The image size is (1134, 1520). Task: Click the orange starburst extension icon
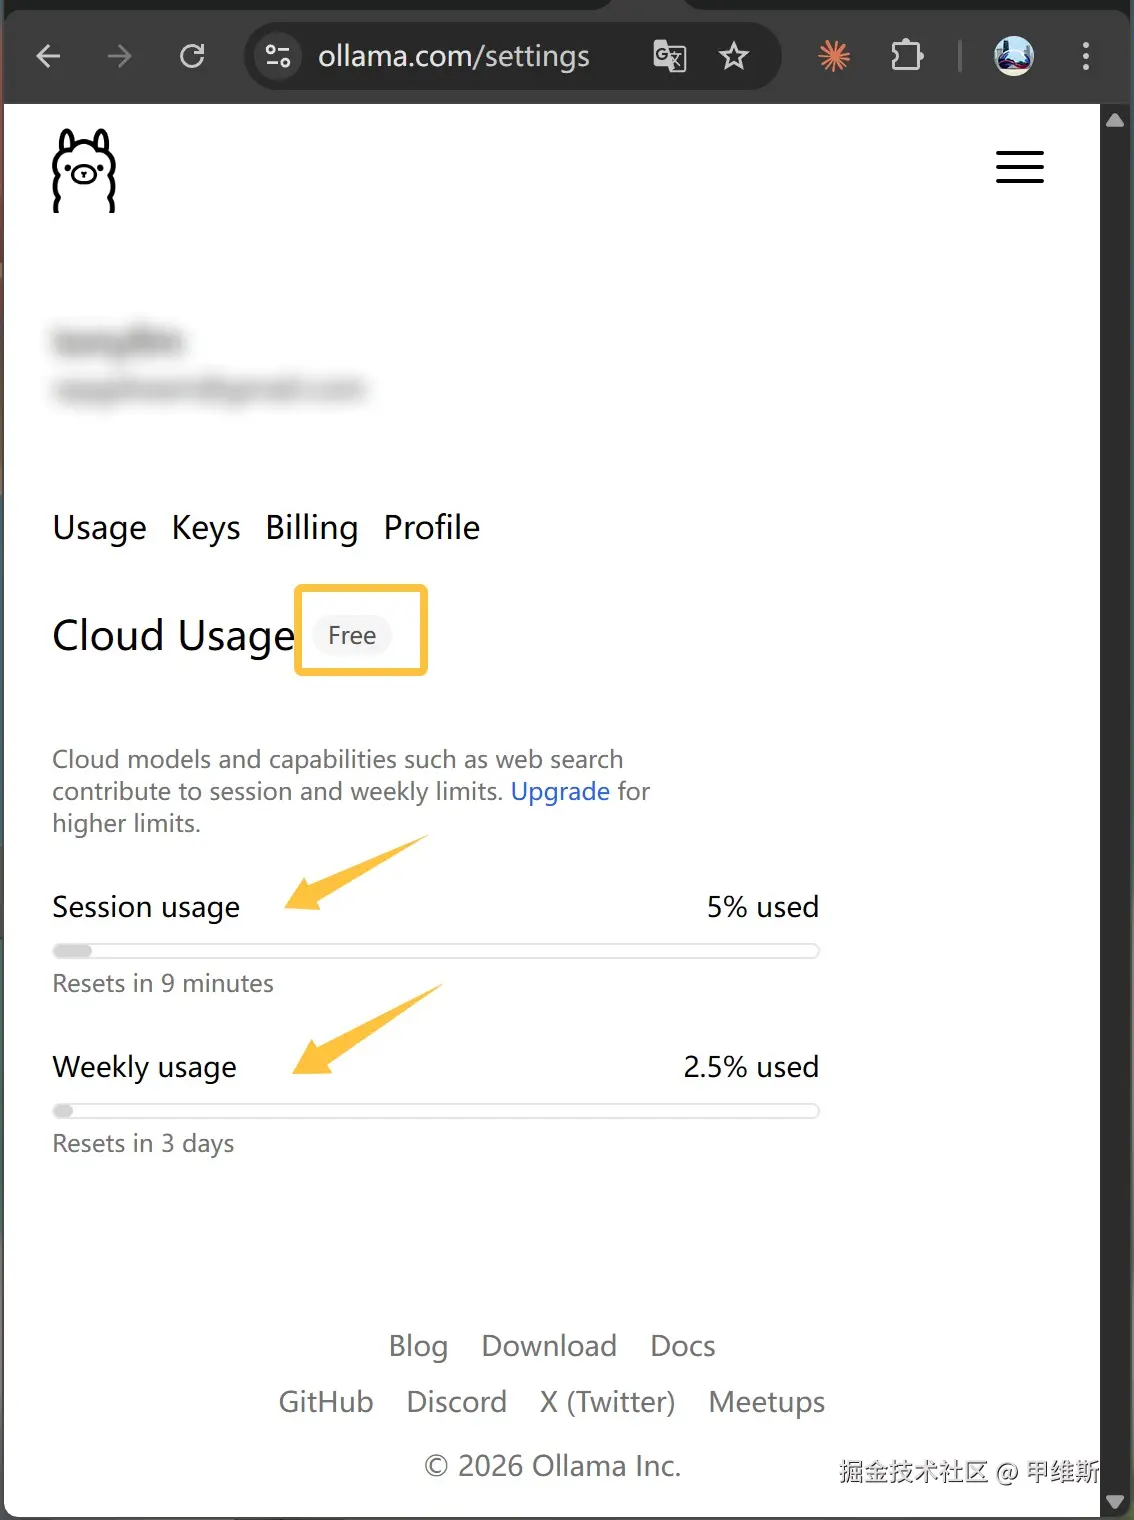[x=834, y=56]
